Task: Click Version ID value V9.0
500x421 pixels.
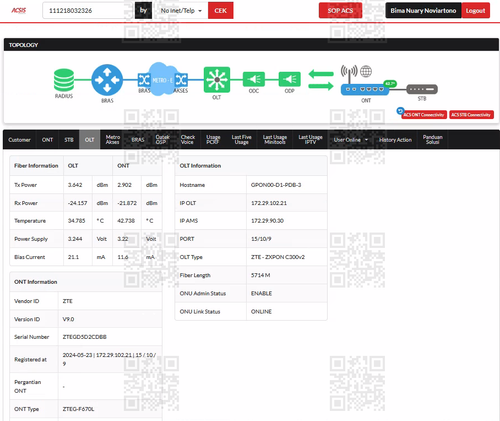Action: coord(68,319)
